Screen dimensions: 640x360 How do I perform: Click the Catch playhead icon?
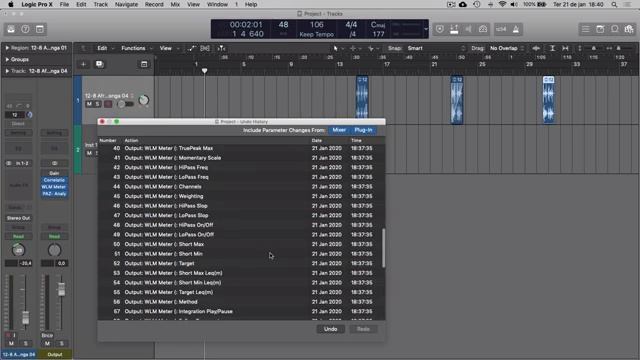(x=221, y=48)
